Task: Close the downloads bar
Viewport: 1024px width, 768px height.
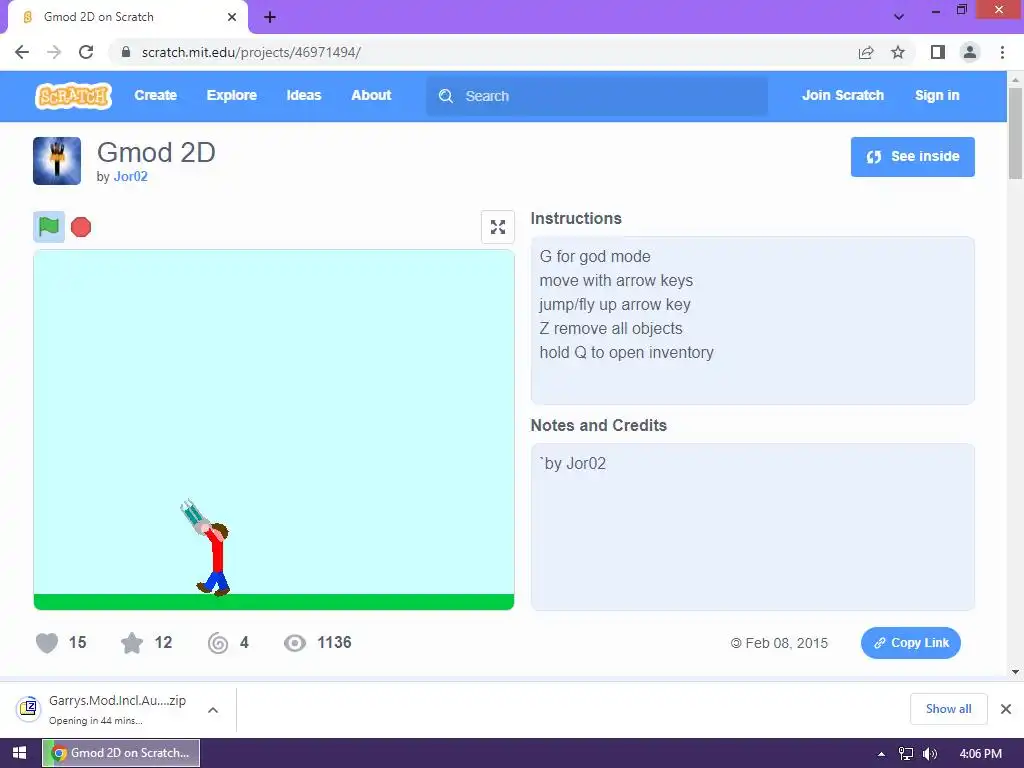Action: pyautogui.click(x=1006, y=709)
